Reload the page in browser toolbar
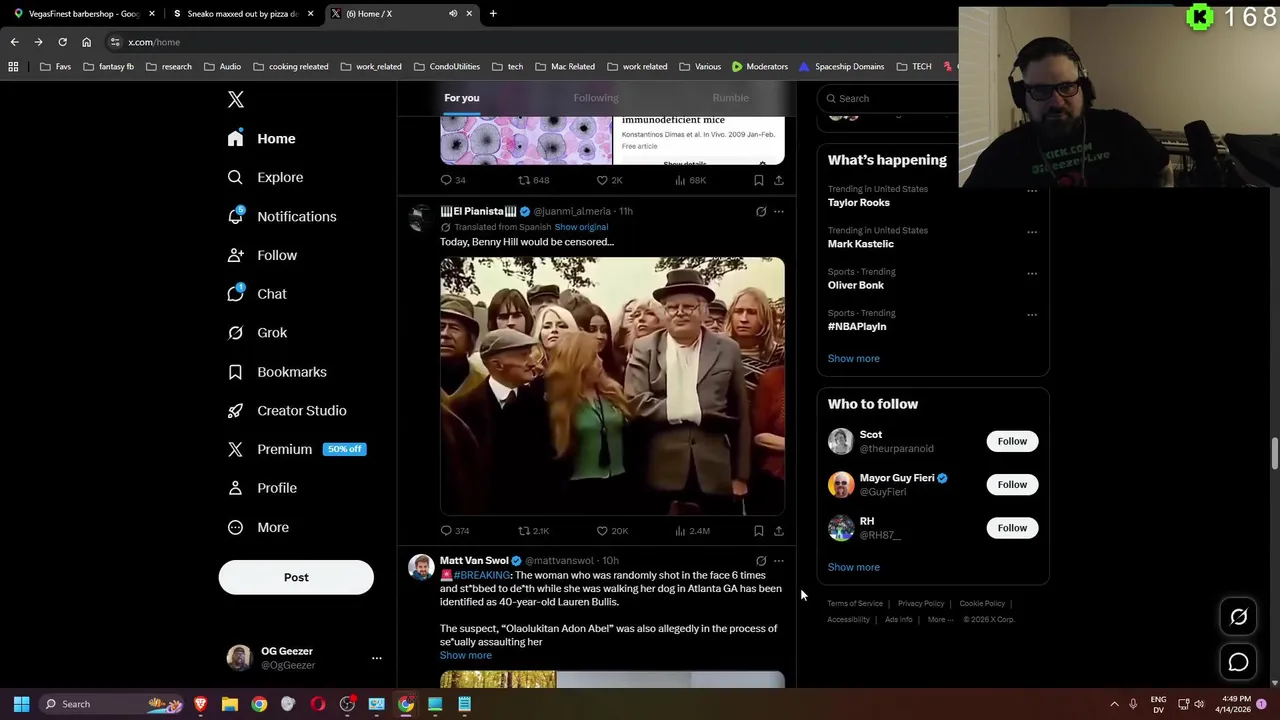The width and height of the screenshot is (1280, 720). (x=62, y=42)
